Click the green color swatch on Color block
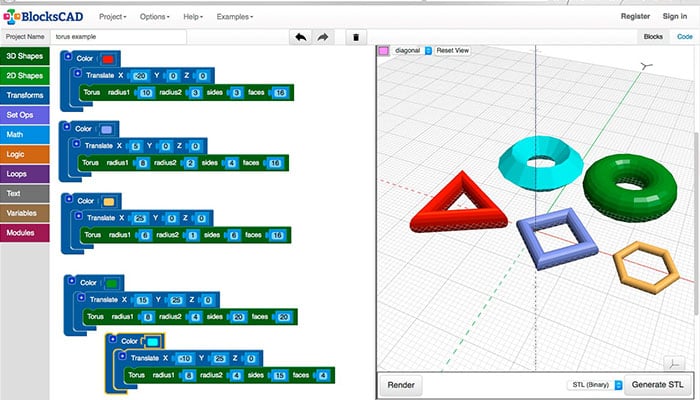The width and height of the screenshot is (700, 400). click(111, 283)
